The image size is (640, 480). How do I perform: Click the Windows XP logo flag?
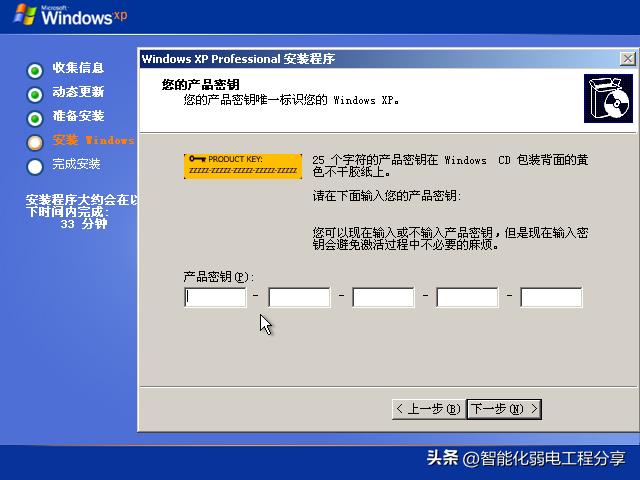click(x=25, y=15)
